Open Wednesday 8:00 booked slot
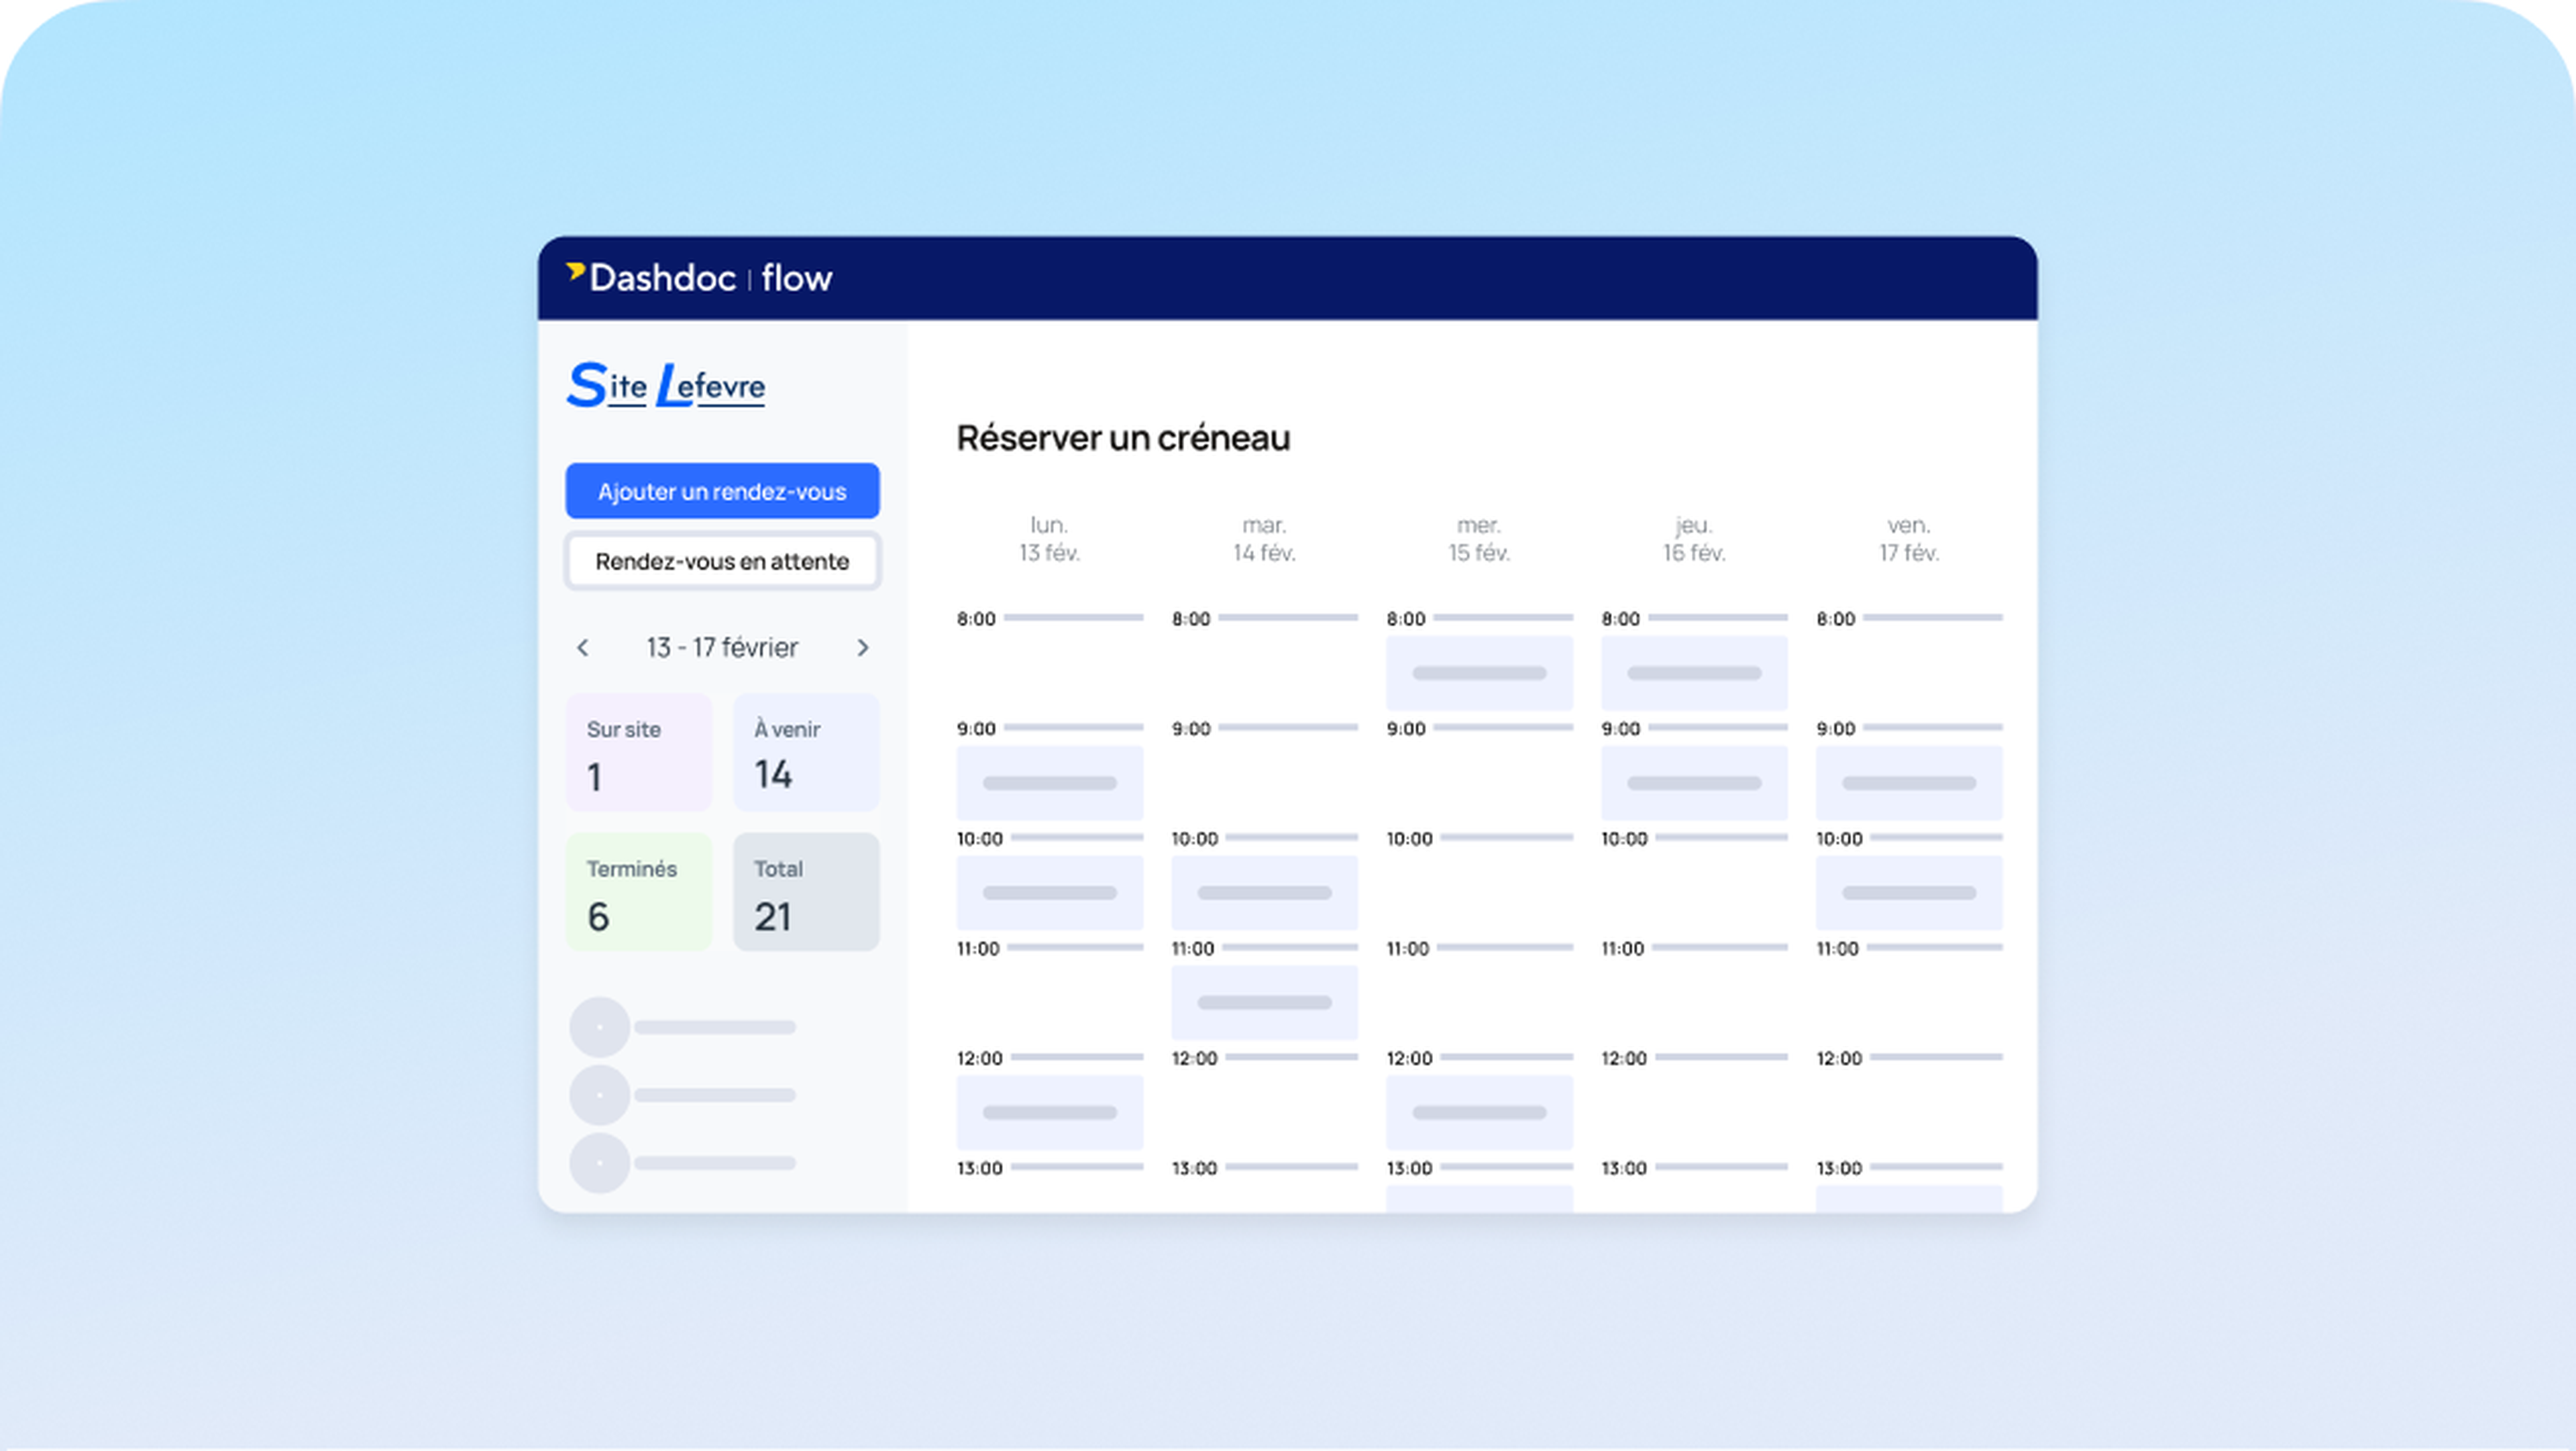The width and height of the screenshot is (2576, 1451). tap(1479, 673)
